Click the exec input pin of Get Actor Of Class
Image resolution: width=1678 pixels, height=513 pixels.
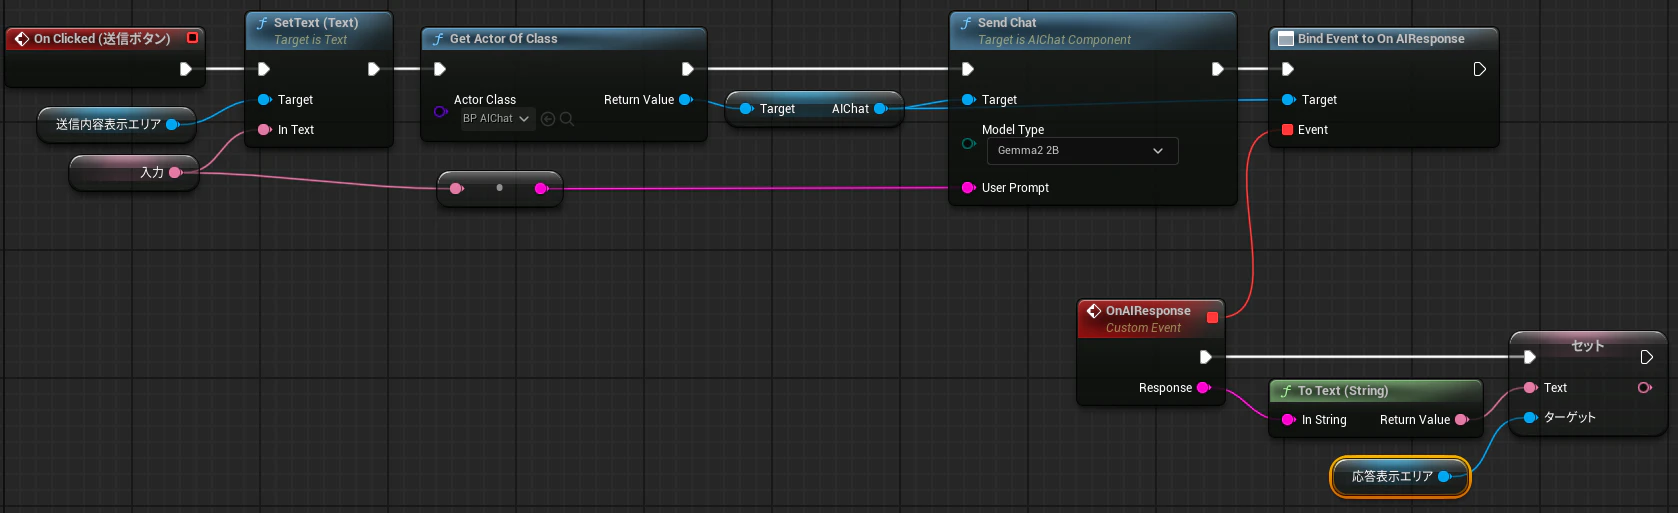(440, 69)
